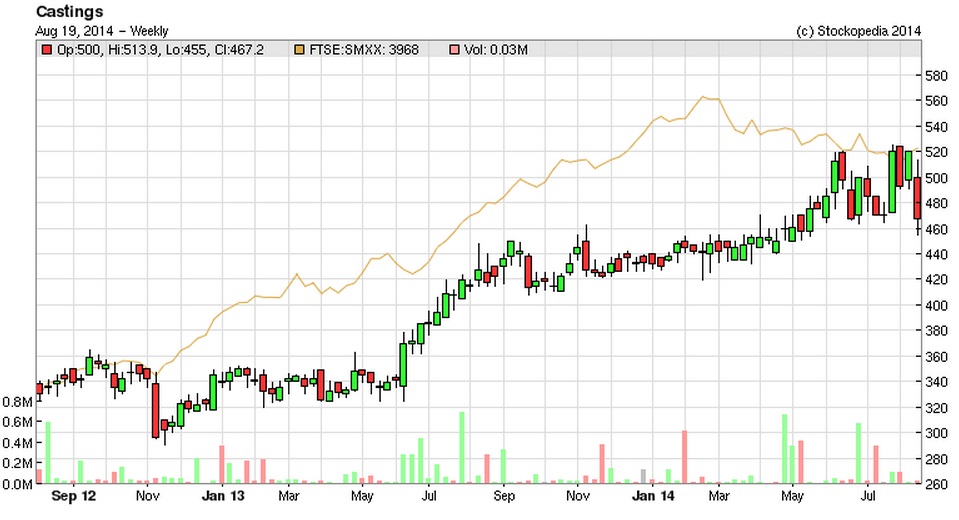Click the 300 price axis label
Viewport: 959px width, 520px height.
pos(936,433)
